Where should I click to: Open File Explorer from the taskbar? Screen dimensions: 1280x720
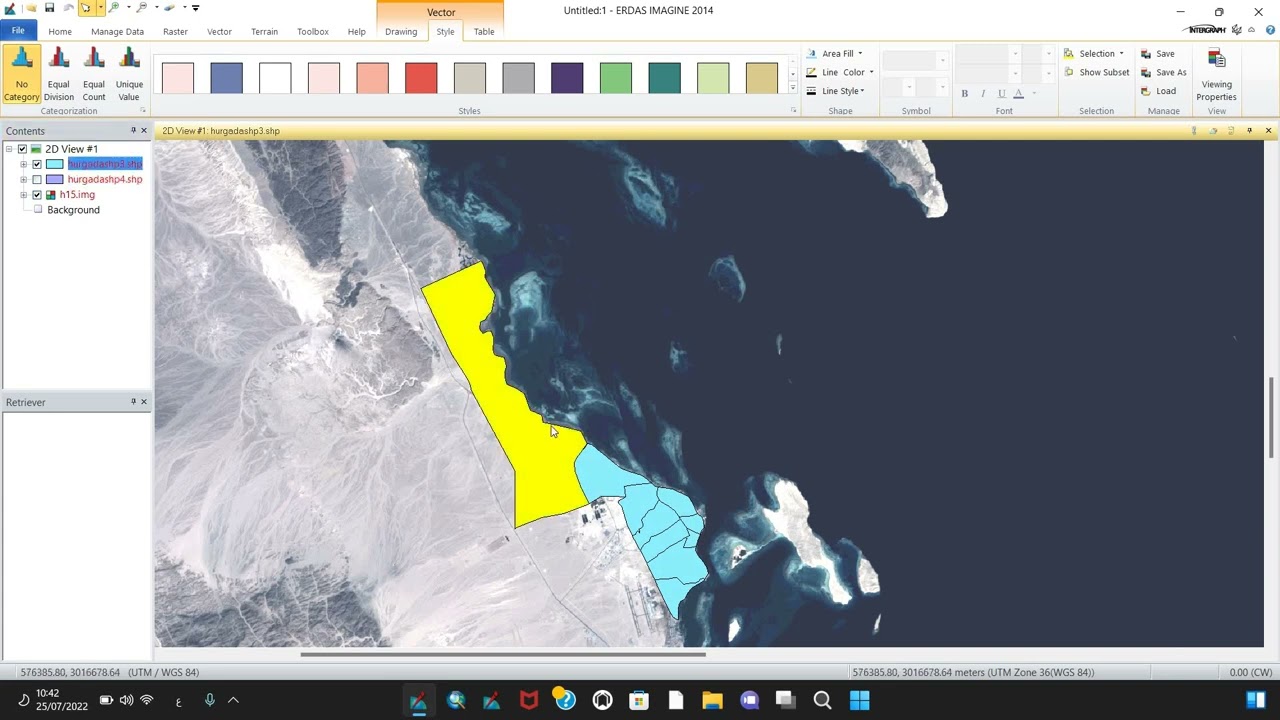[x=712, y=701]
